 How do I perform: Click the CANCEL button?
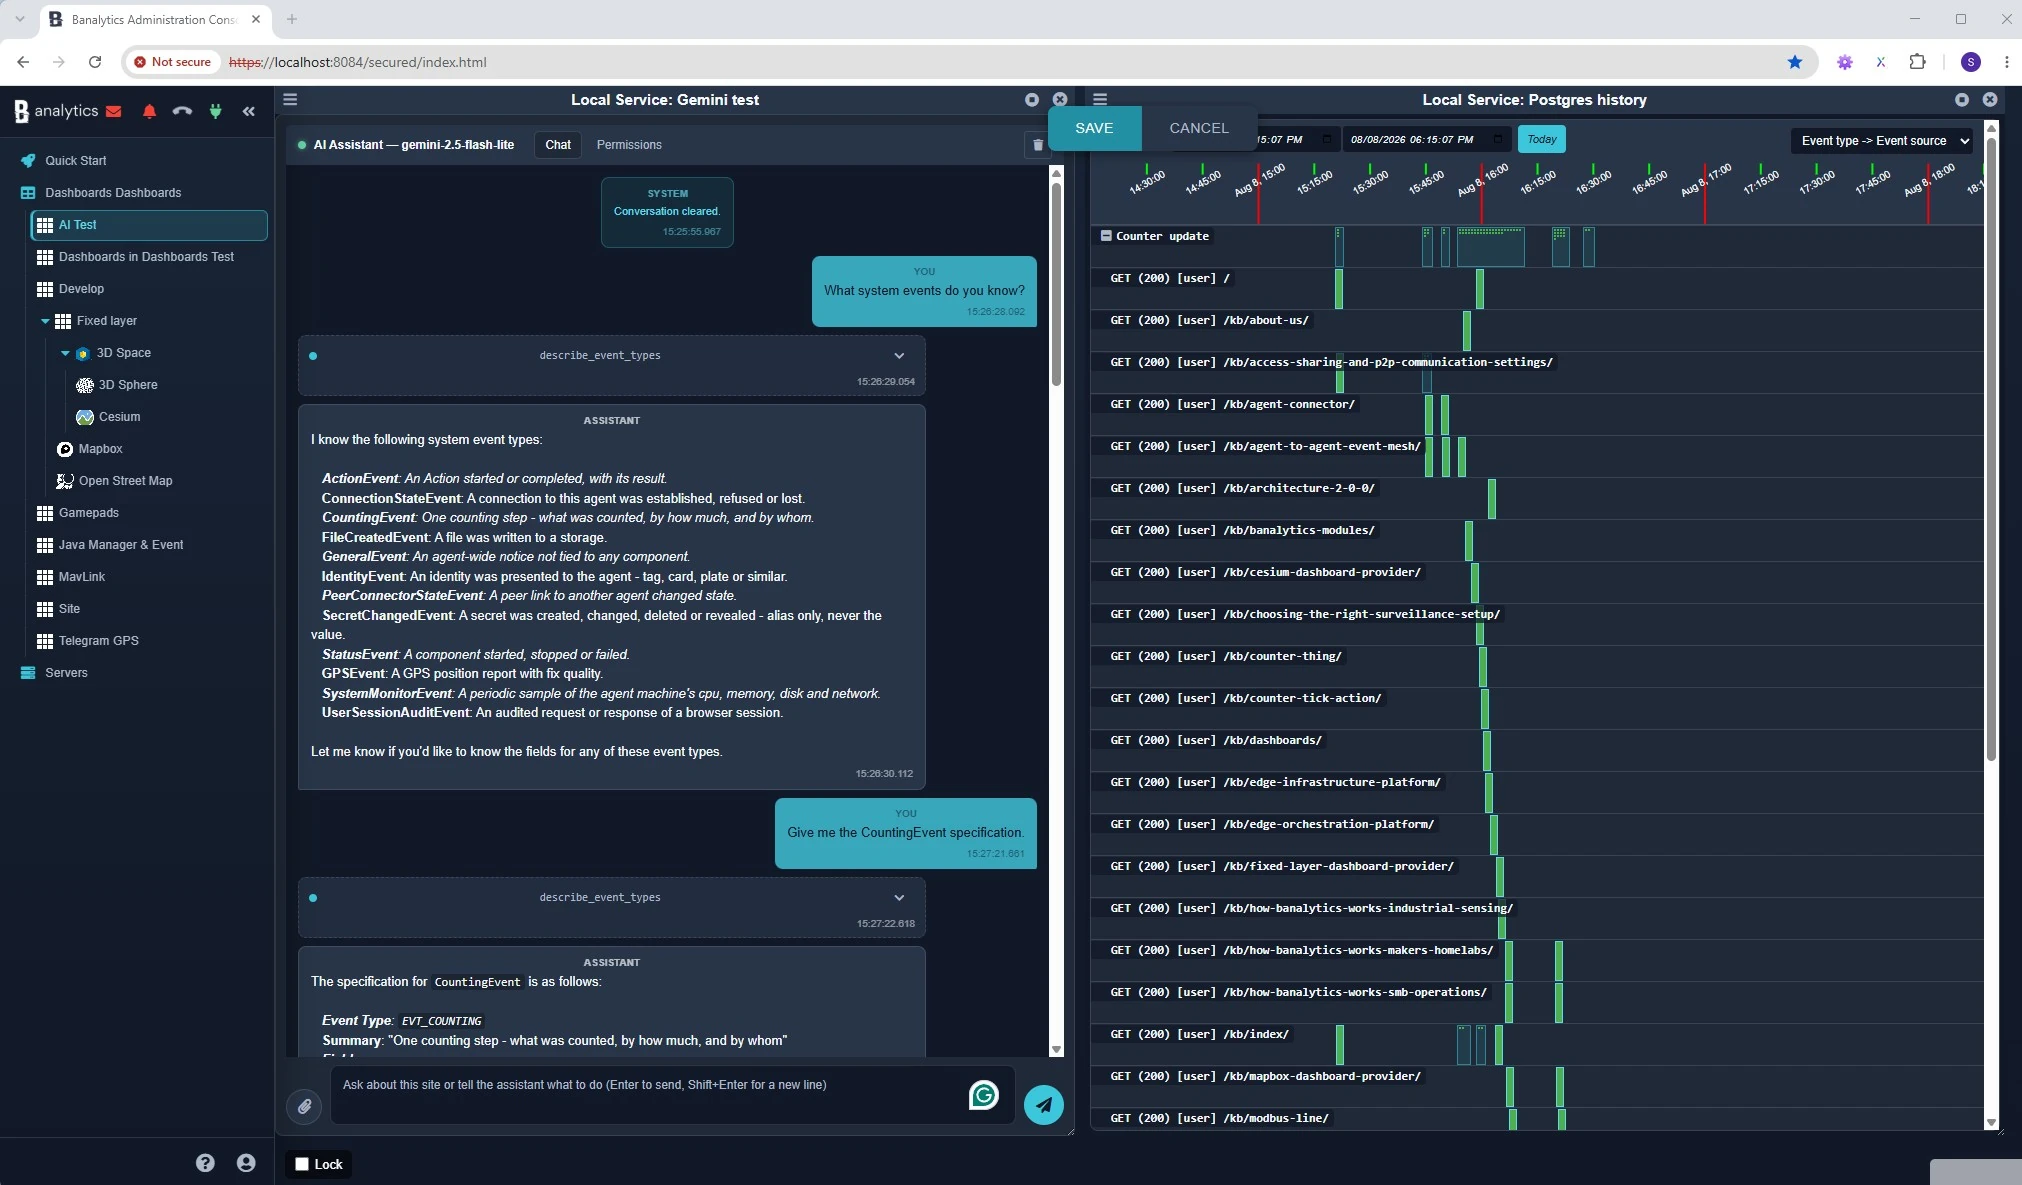coord(1199,128)
